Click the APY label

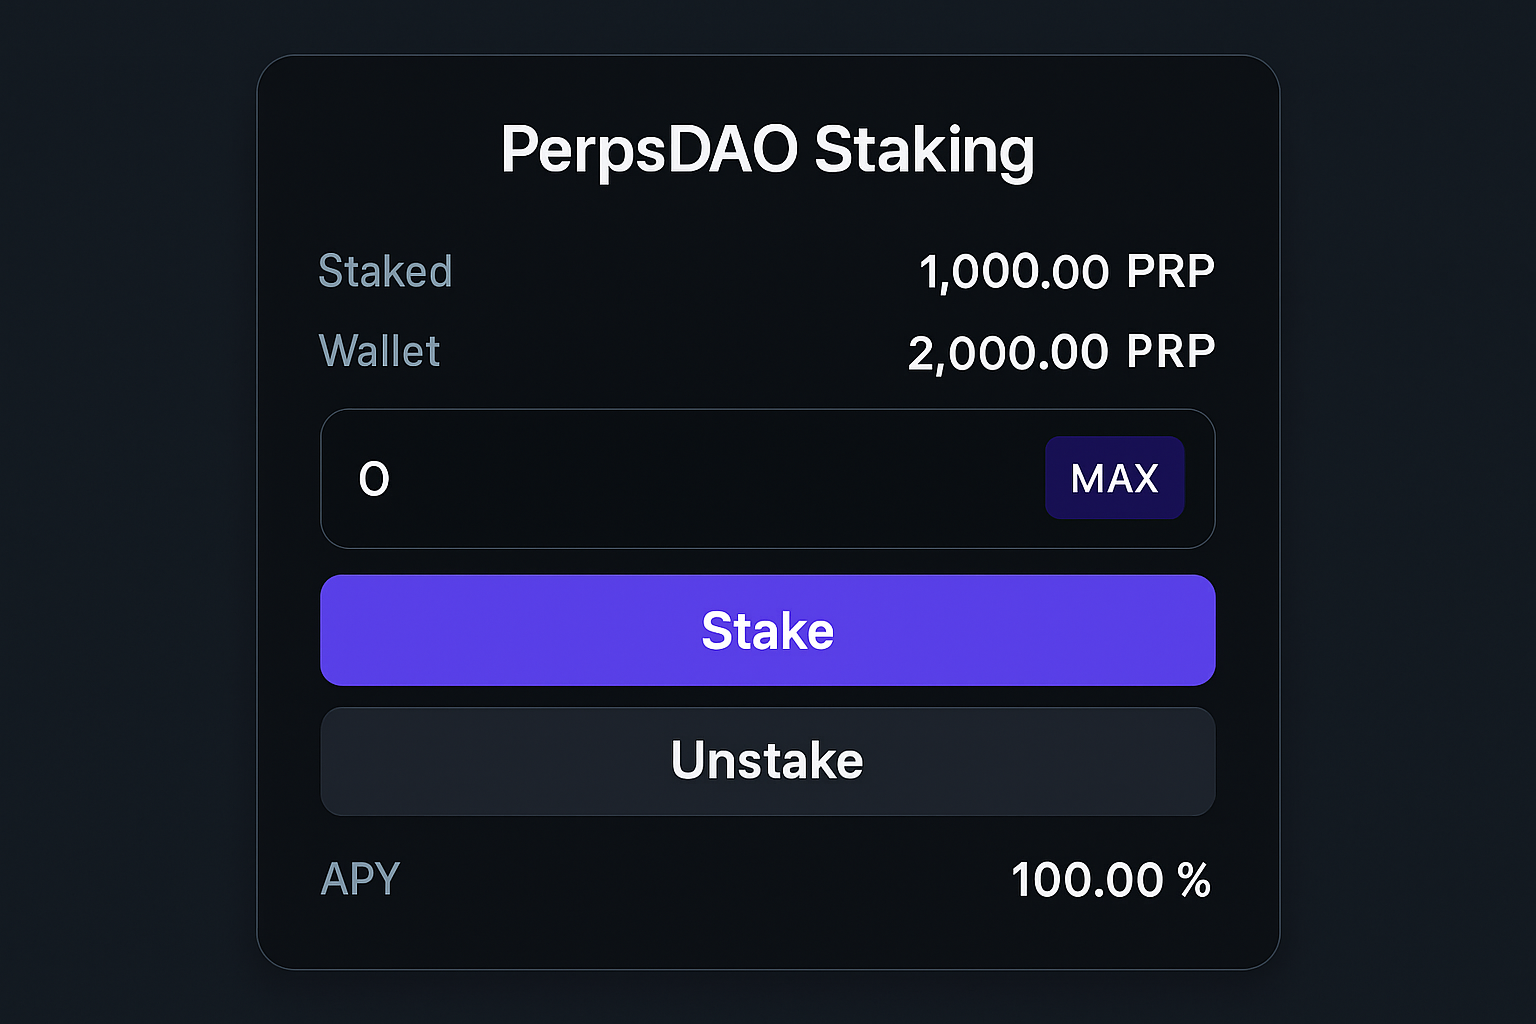(359, 880)
